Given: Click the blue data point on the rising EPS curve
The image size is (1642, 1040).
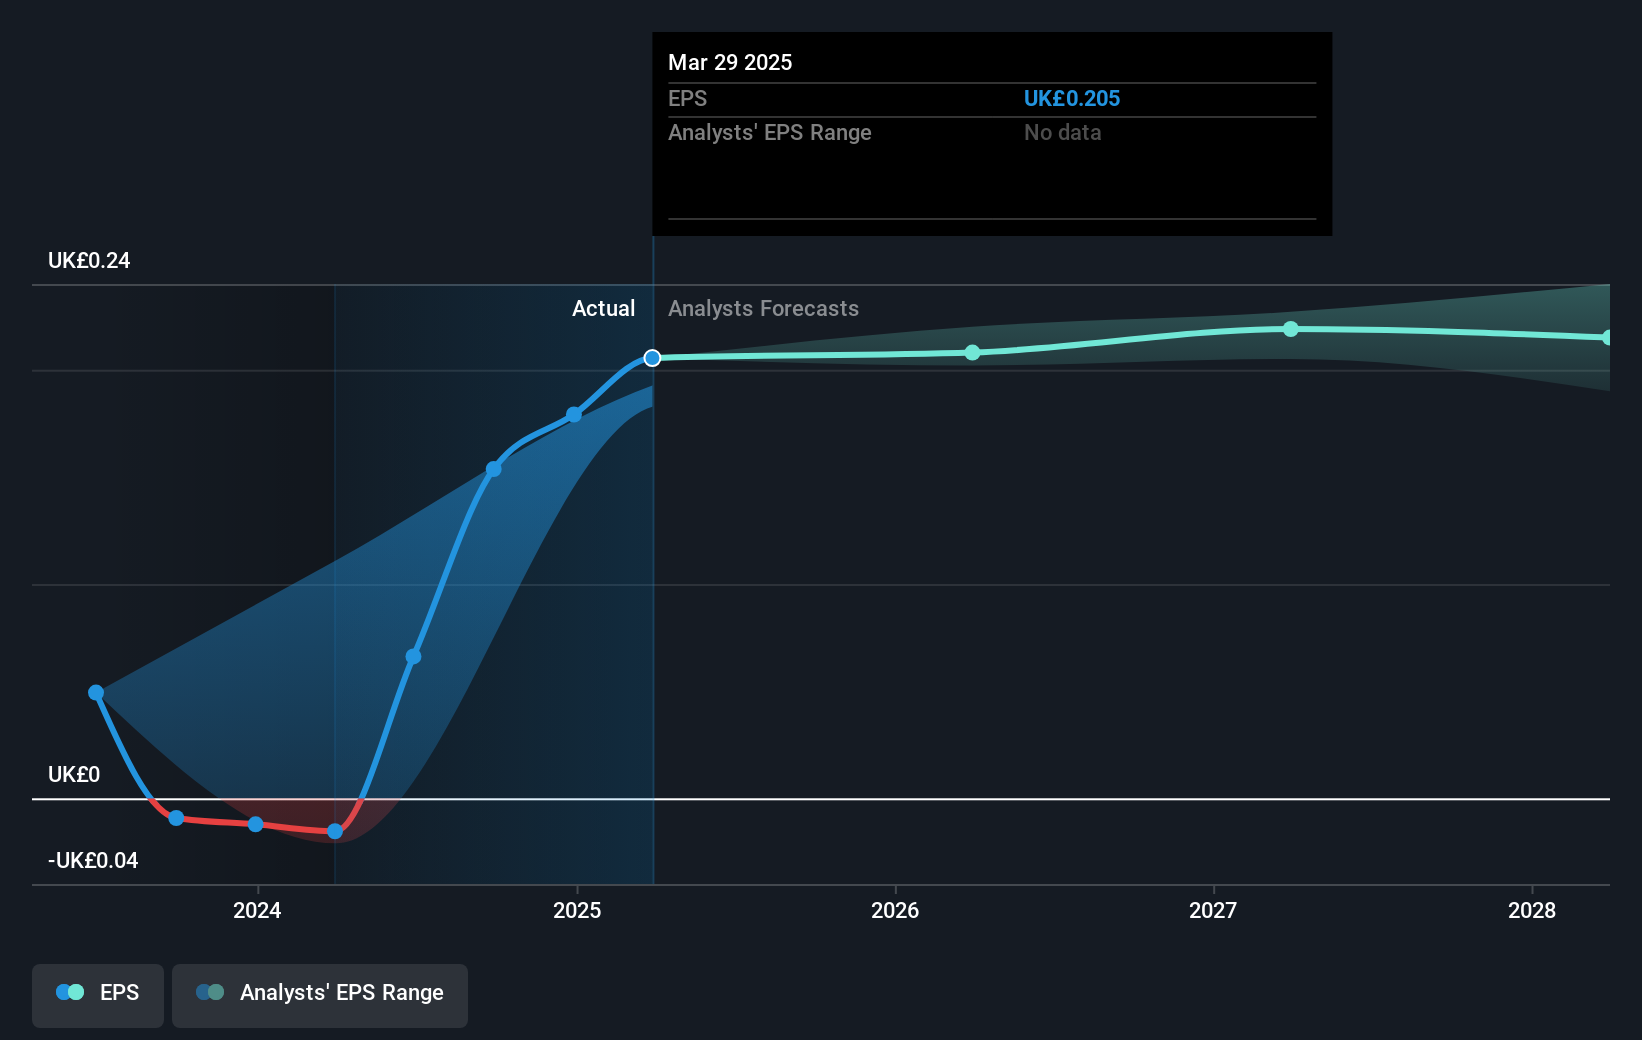Looking at the screenshot, I should [x=494, y=469].
